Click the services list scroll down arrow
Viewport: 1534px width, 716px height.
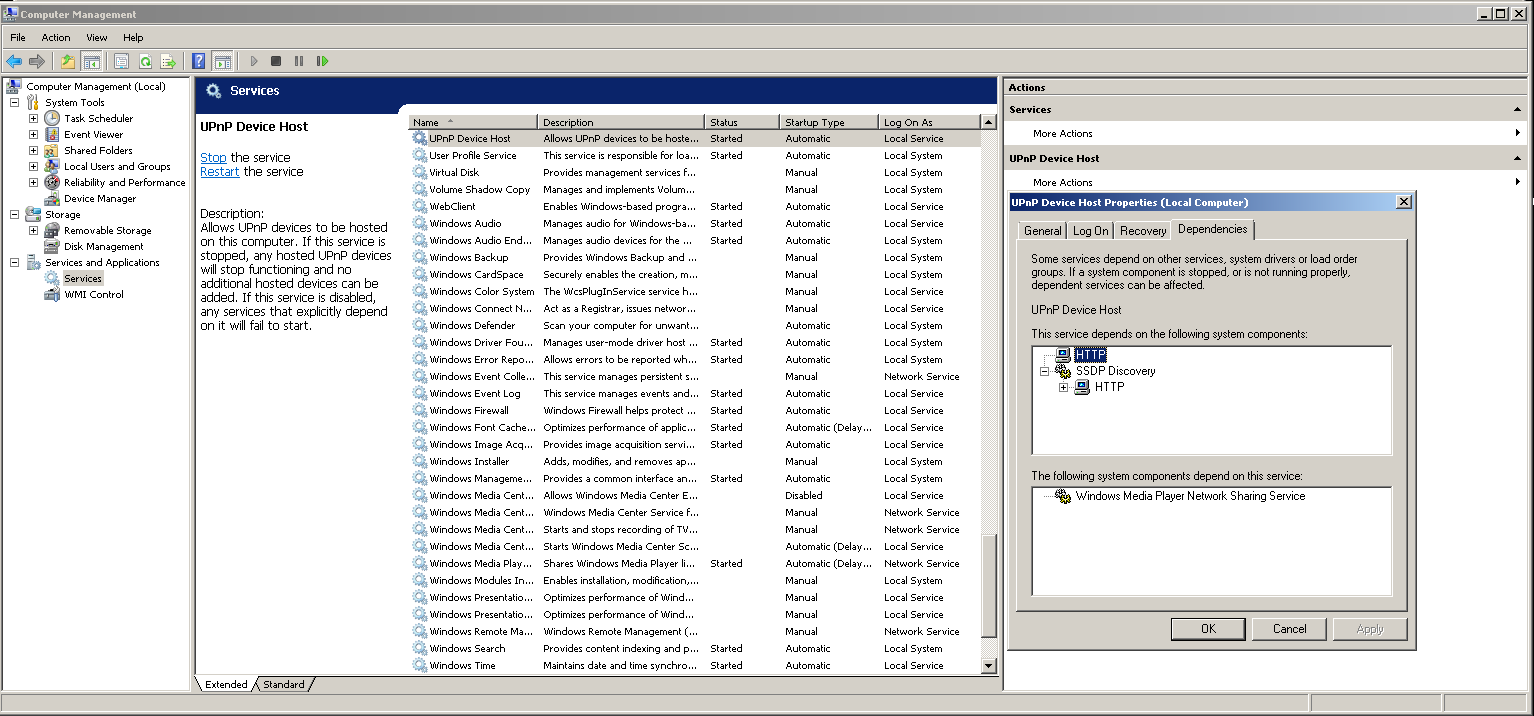(989, 665)
